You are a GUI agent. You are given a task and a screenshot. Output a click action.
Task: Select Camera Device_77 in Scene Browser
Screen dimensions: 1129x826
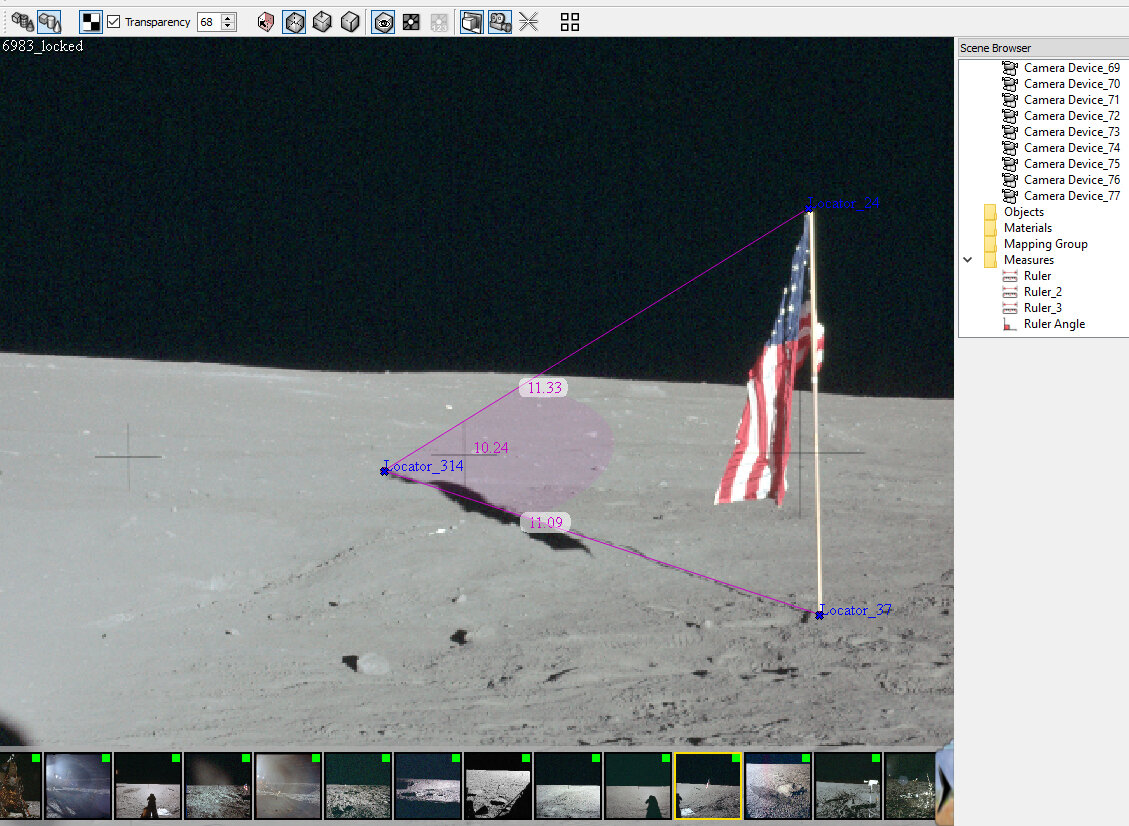click(1071, 196)
